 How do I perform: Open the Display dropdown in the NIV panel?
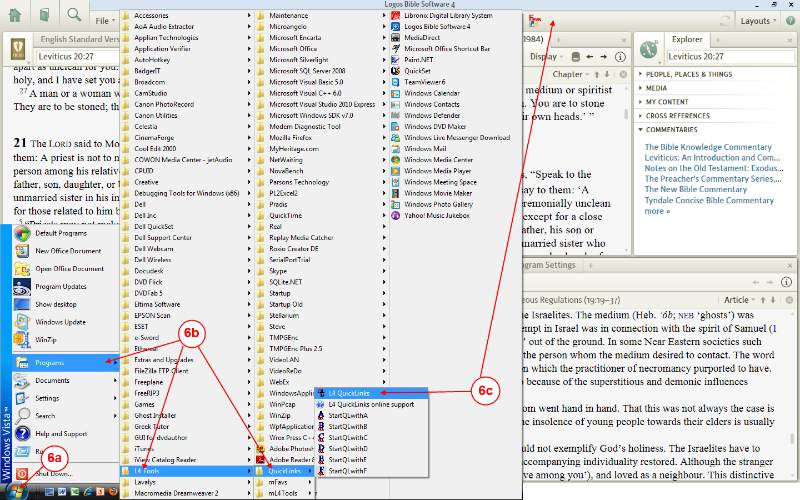click(546, 57)
